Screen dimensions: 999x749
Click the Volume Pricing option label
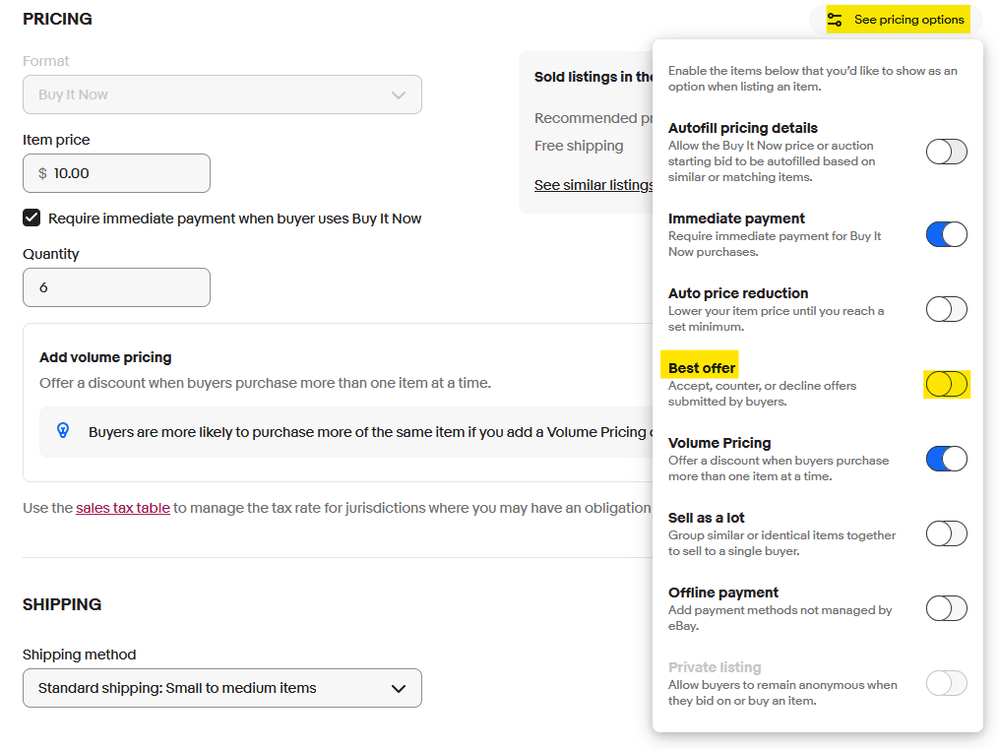coord(720,443)
